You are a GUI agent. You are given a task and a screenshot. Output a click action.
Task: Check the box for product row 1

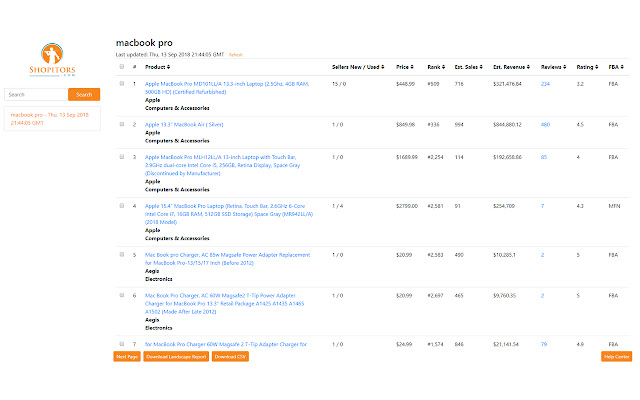coord(122,83)
